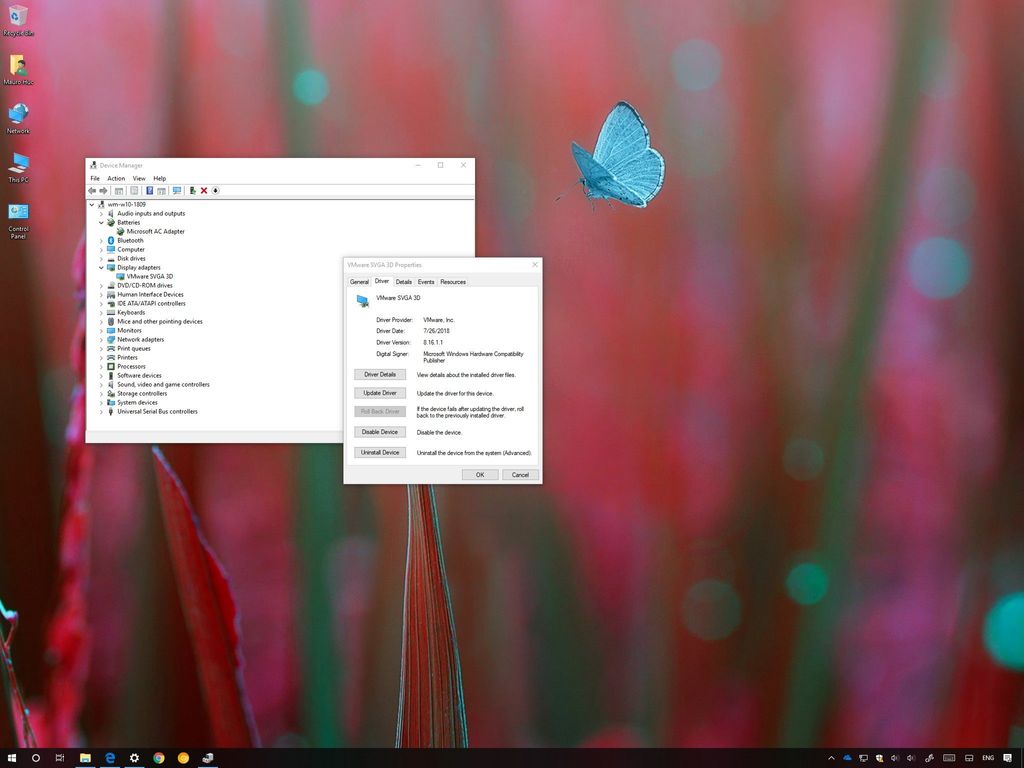Launch Microsoft Edge from the taskbar

[110, 758]
